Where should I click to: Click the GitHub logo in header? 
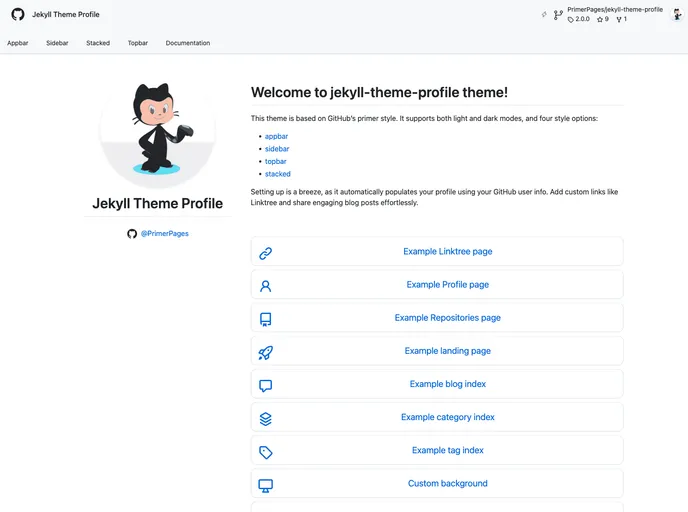[x=18, y=14]
